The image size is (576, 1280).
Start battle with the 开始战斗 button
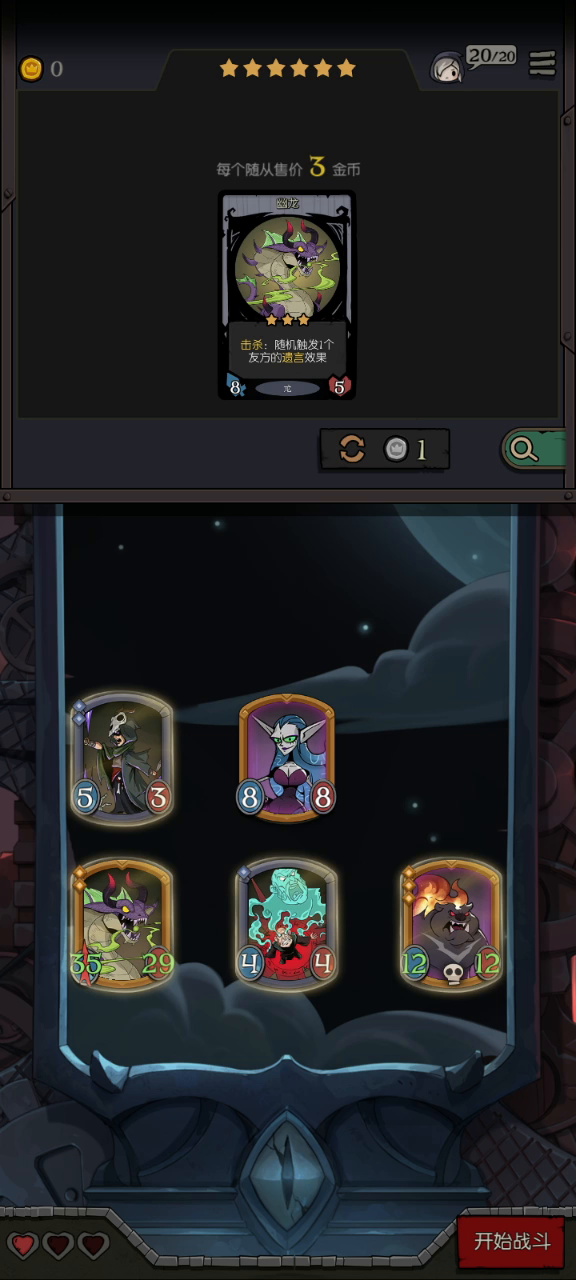pos(512,1242)
